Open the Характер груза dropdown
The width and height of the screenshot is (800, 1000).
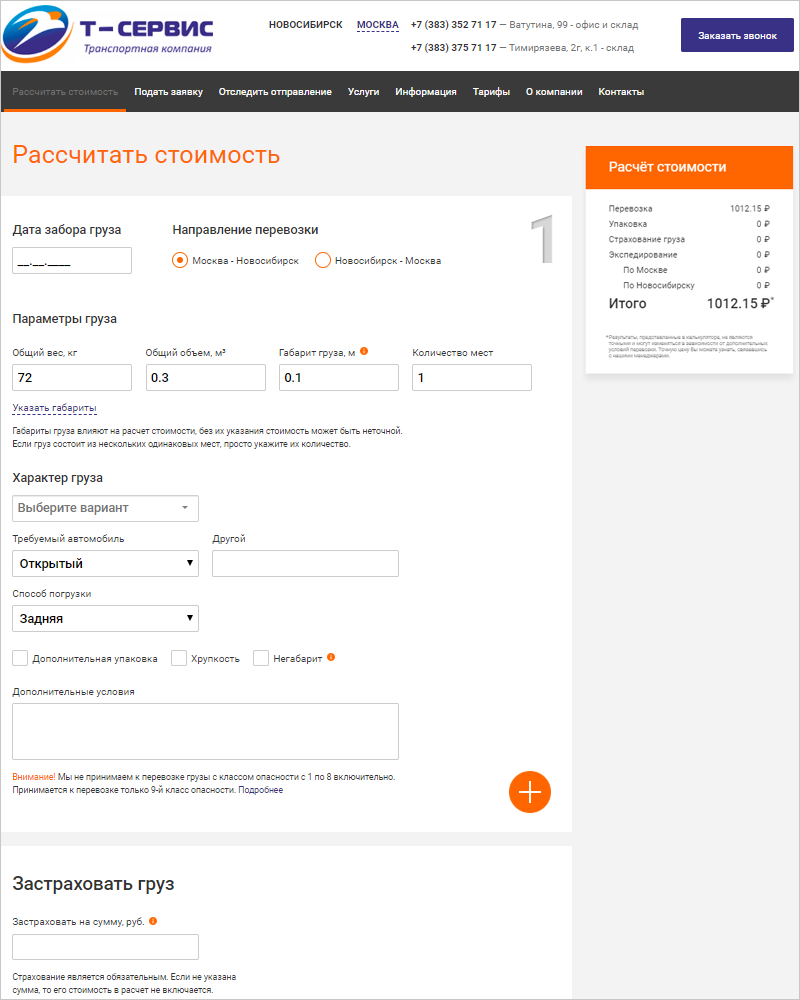coord(105,508)
